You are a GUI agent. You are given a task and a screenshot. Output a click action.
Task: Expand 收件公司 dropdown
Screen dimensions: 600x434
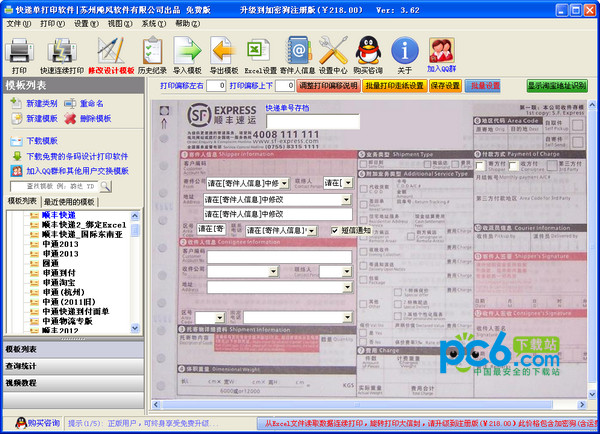(273, 271)
